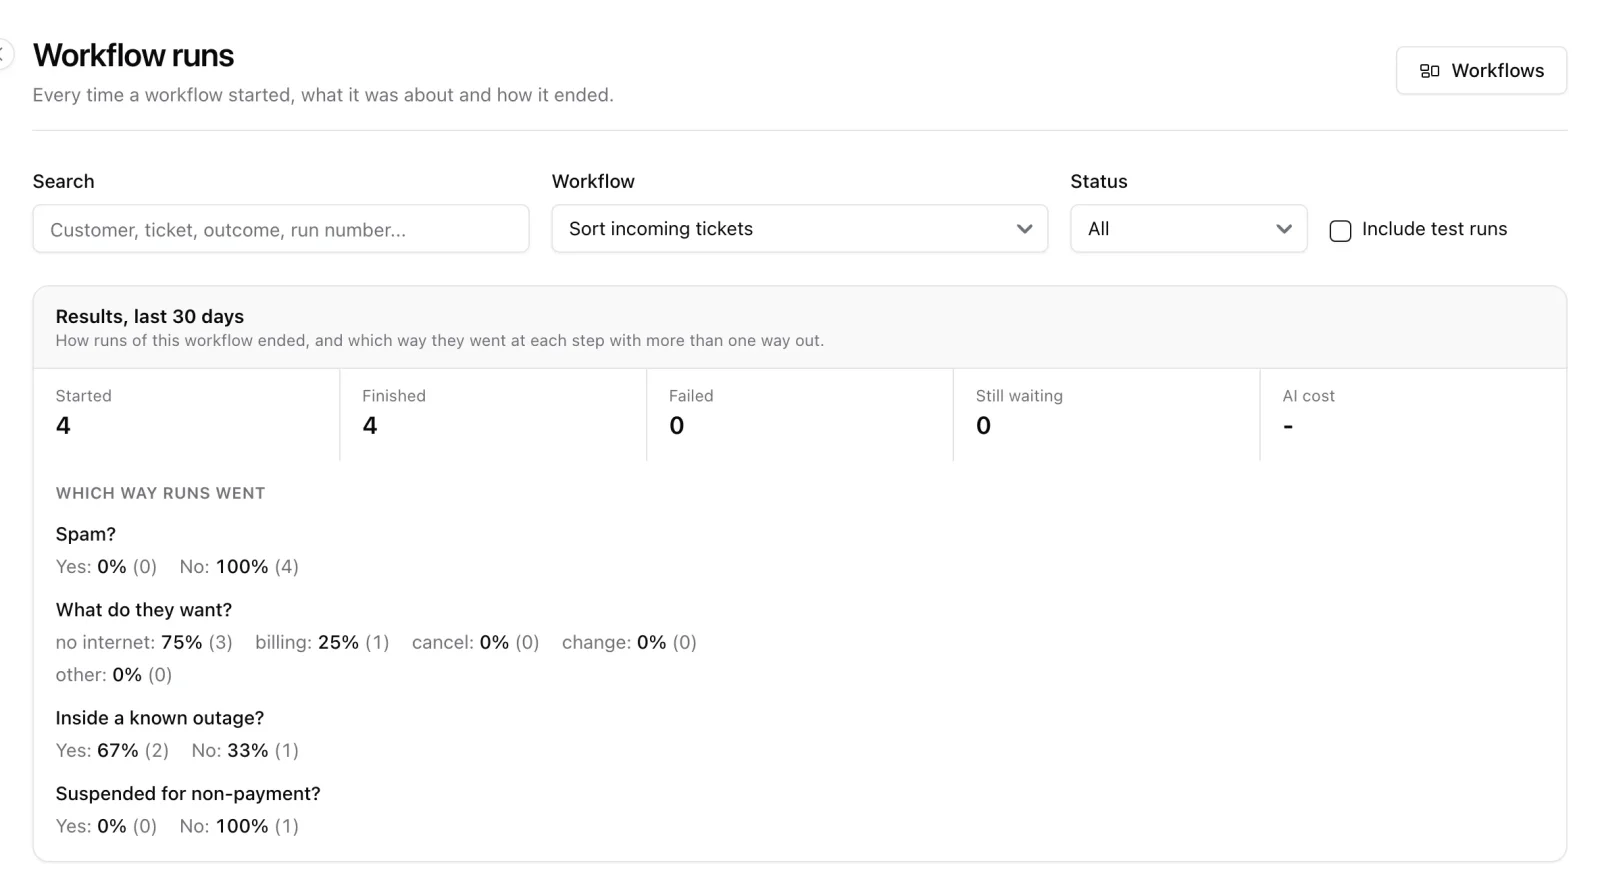This screenshot has height=892, width=1600.
Task: Enable the Include test runs checkbox
Action: click(1340, 231)
